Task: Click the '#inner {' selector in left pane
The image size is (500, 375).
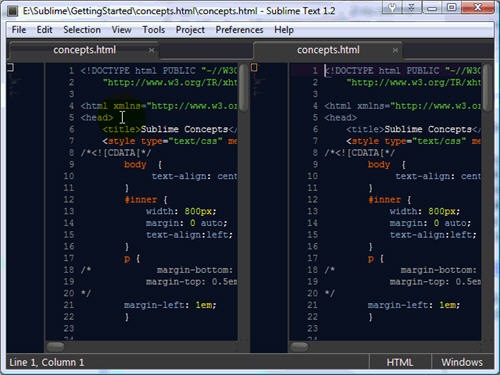Action: pos(146,200)
